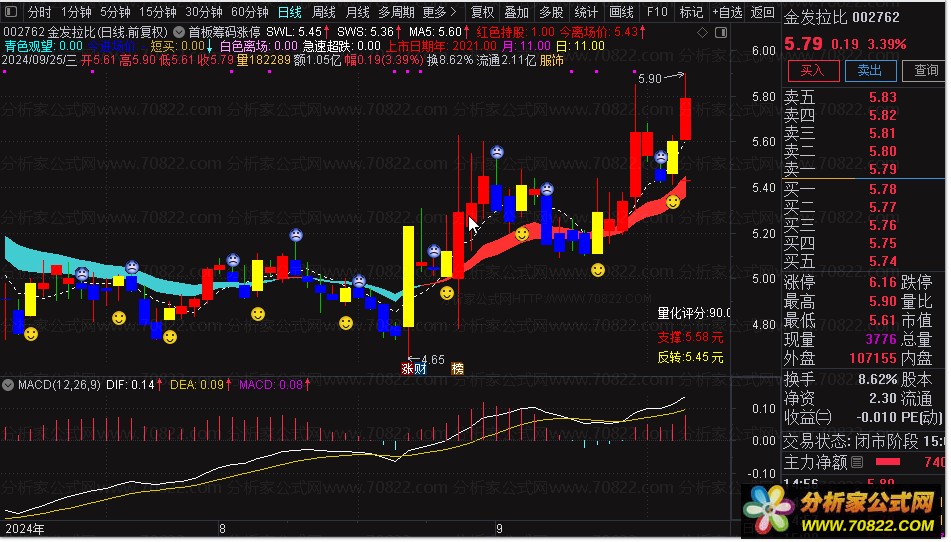Click the 榜 ranking tag icon
This screenshot has width=951, height=542.
457,369
